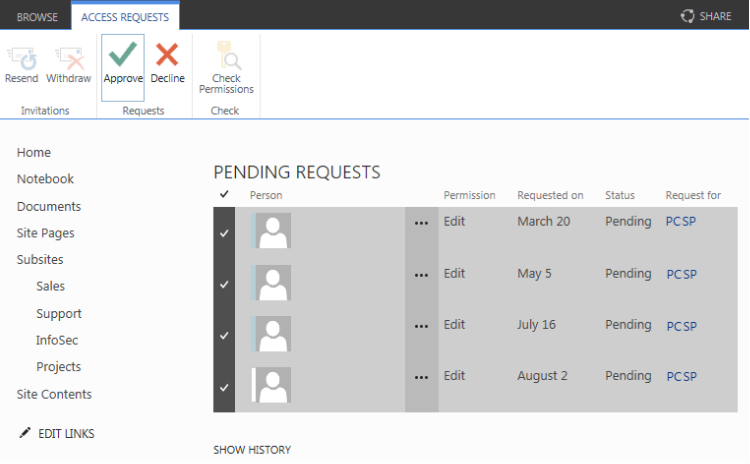The image size is (750, 464).
Task: Open ellipsis menu for August 2 request
Action: 421,378
